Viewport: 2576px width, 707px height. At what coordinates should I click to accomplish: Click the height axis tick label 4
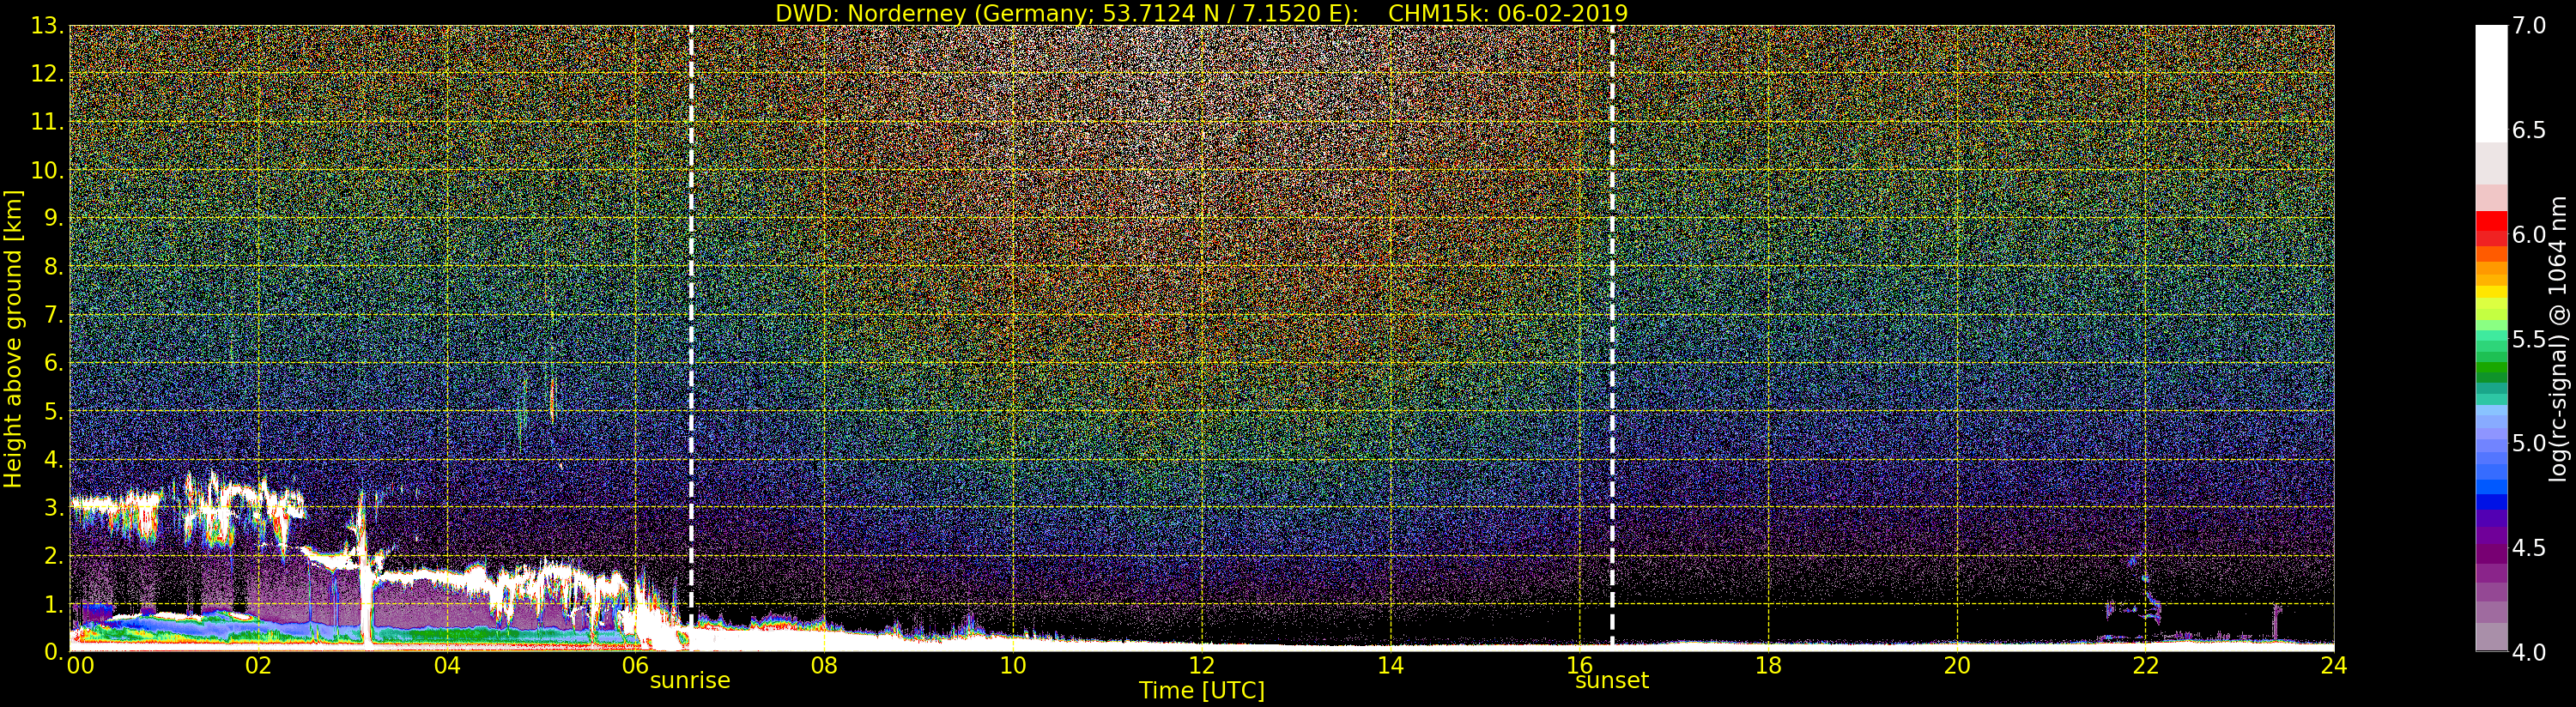pos(54,459)
